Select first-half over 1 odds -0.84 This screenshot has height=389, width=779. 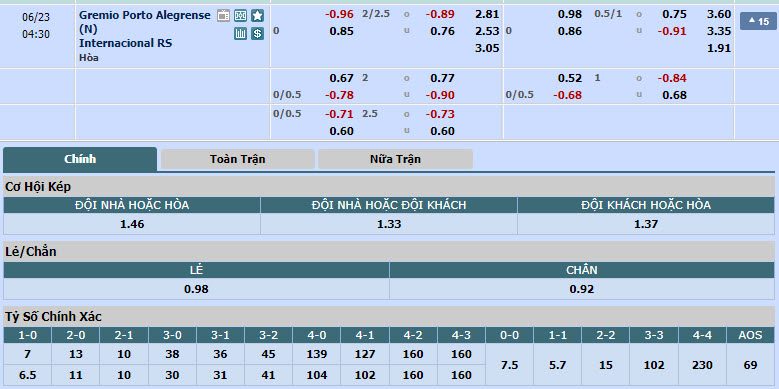[672, 78]
